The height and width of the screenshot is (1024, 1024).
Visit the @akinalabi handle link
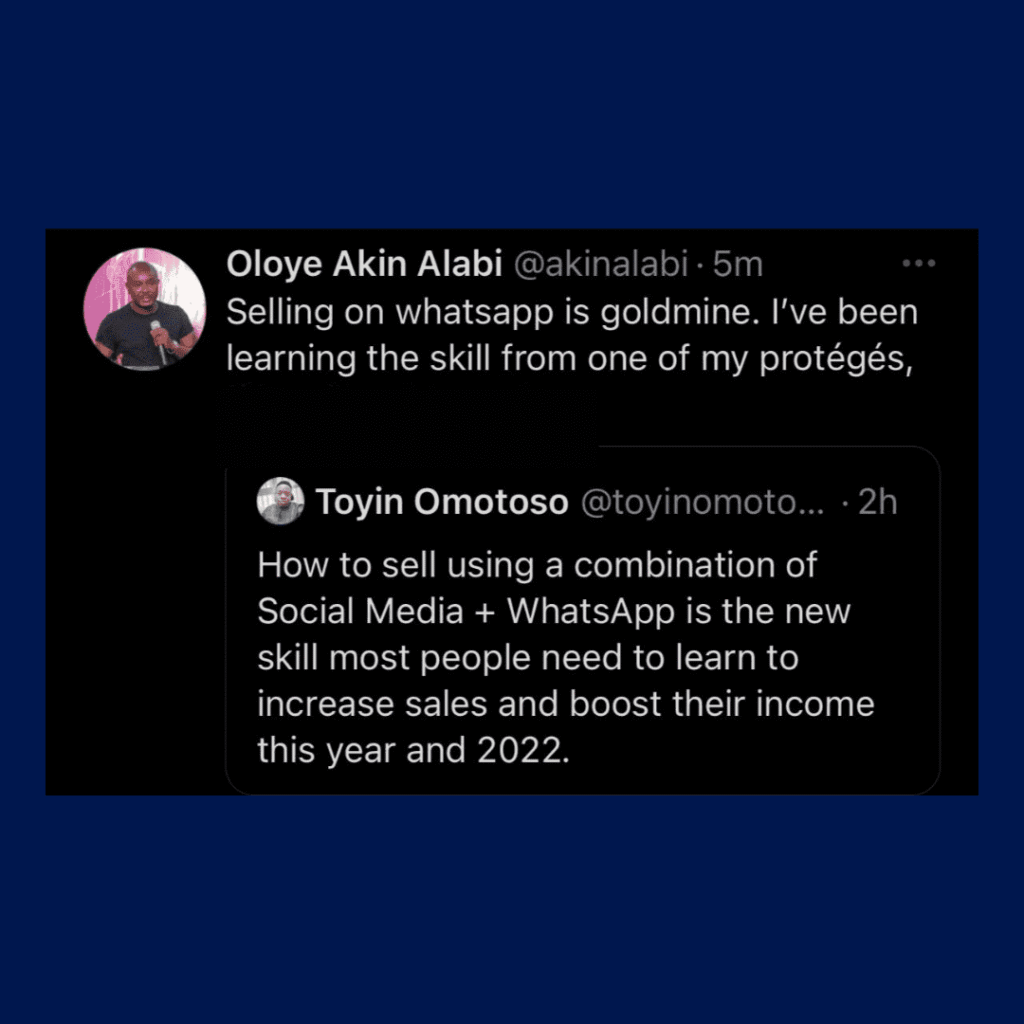point(600,264)
